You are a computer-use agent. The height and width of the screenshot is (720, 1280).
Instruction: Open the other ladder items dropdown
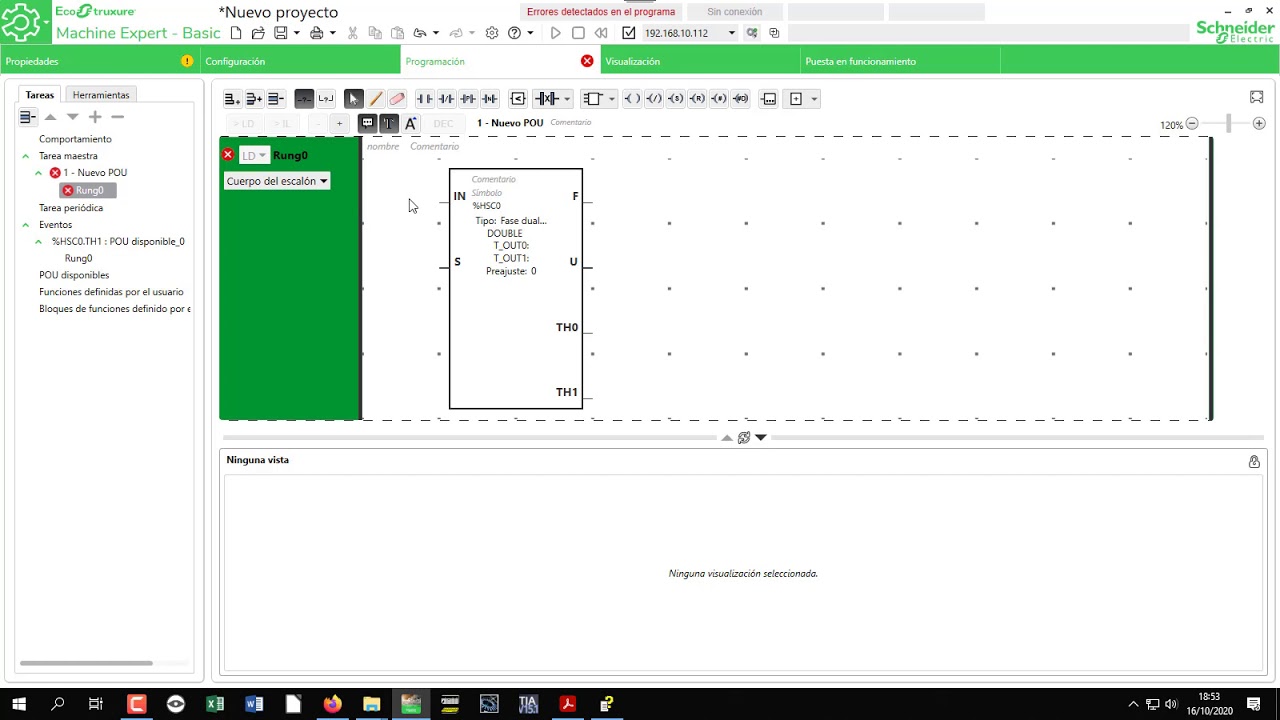pos(815,99)
